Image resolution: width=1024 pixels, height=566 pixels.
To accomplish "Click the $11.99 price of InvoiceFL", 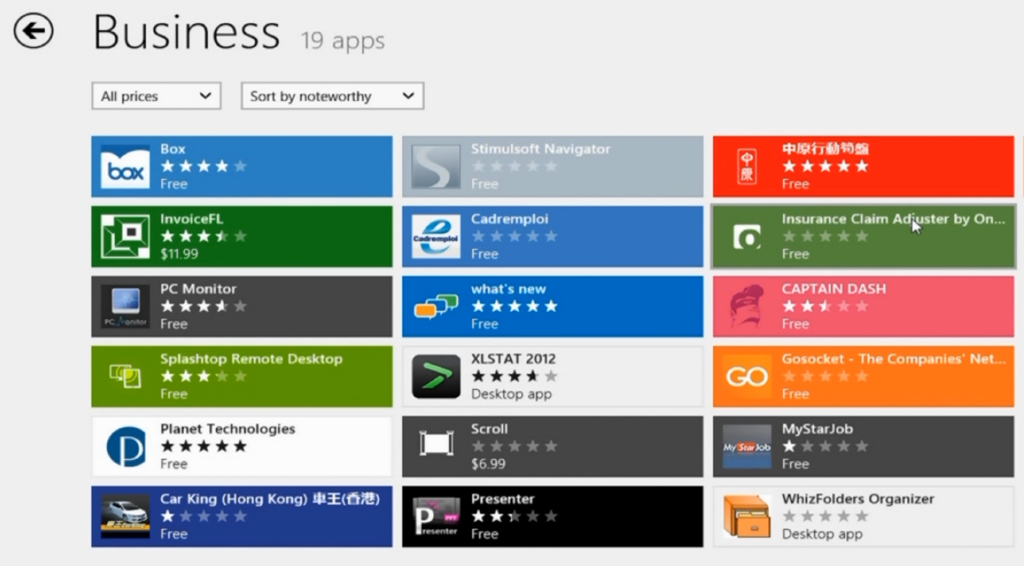I will 179,254.
